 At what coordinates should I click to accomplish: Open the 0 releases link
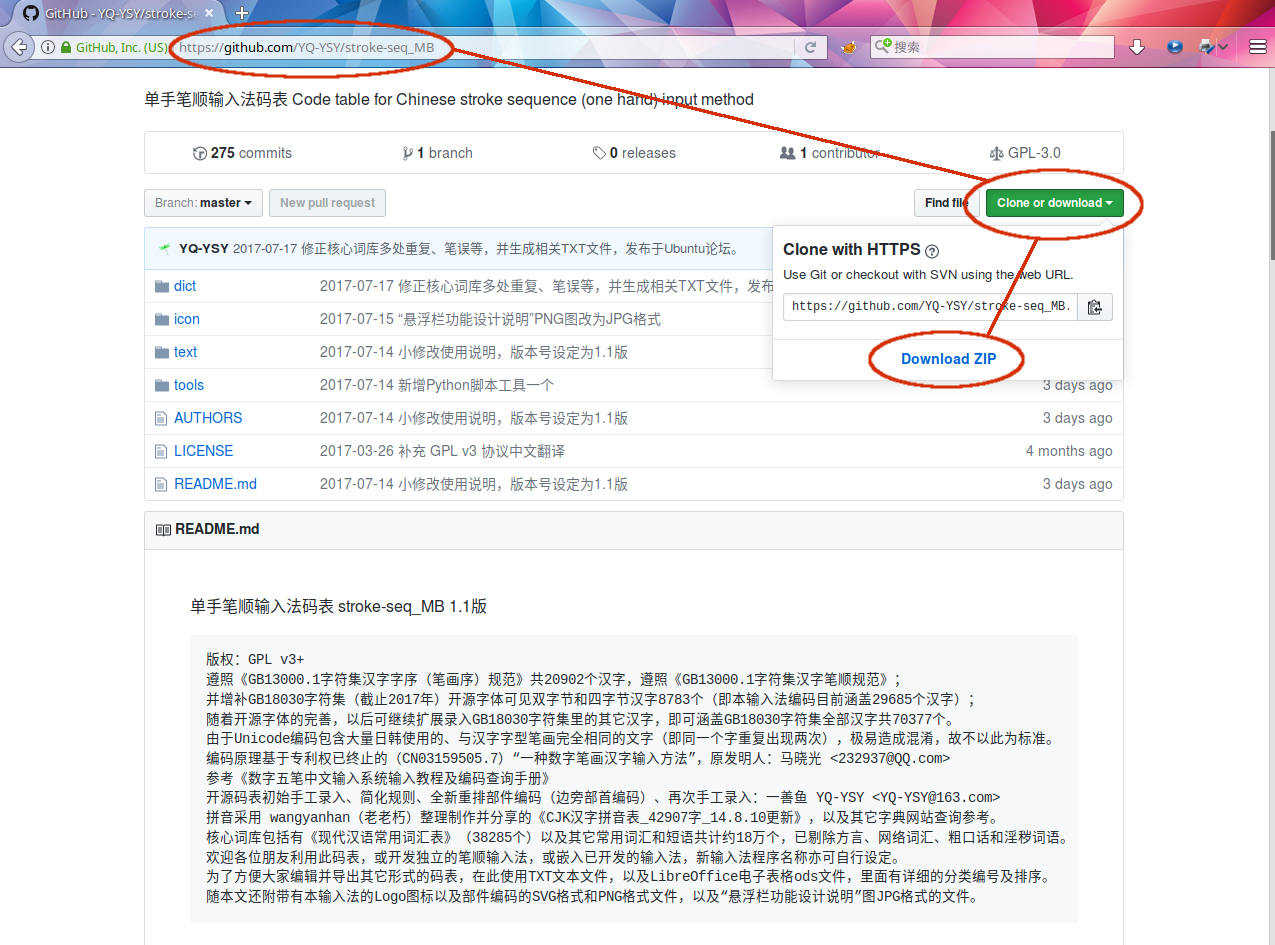pos(634,153)
